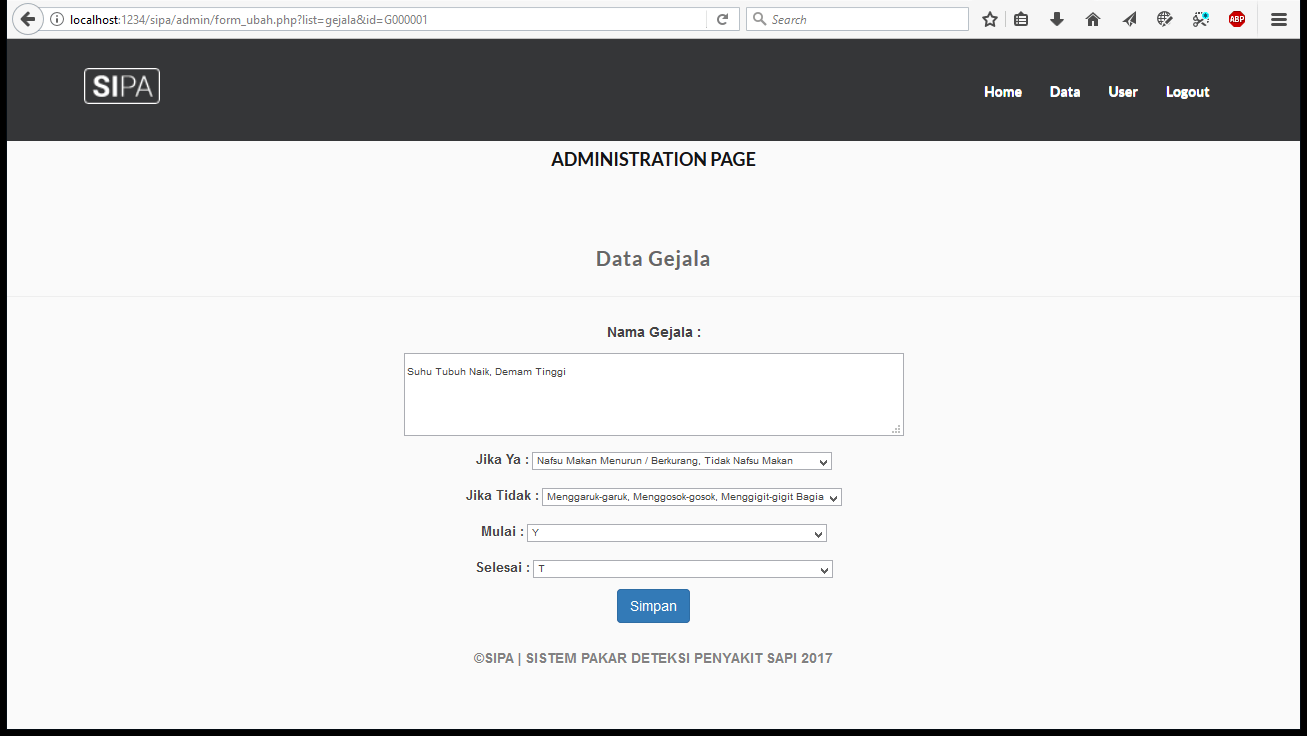The height and width of the screenshot is (737, 1307).
Task: View site information icon in address bar
Action: coord(57,19)
